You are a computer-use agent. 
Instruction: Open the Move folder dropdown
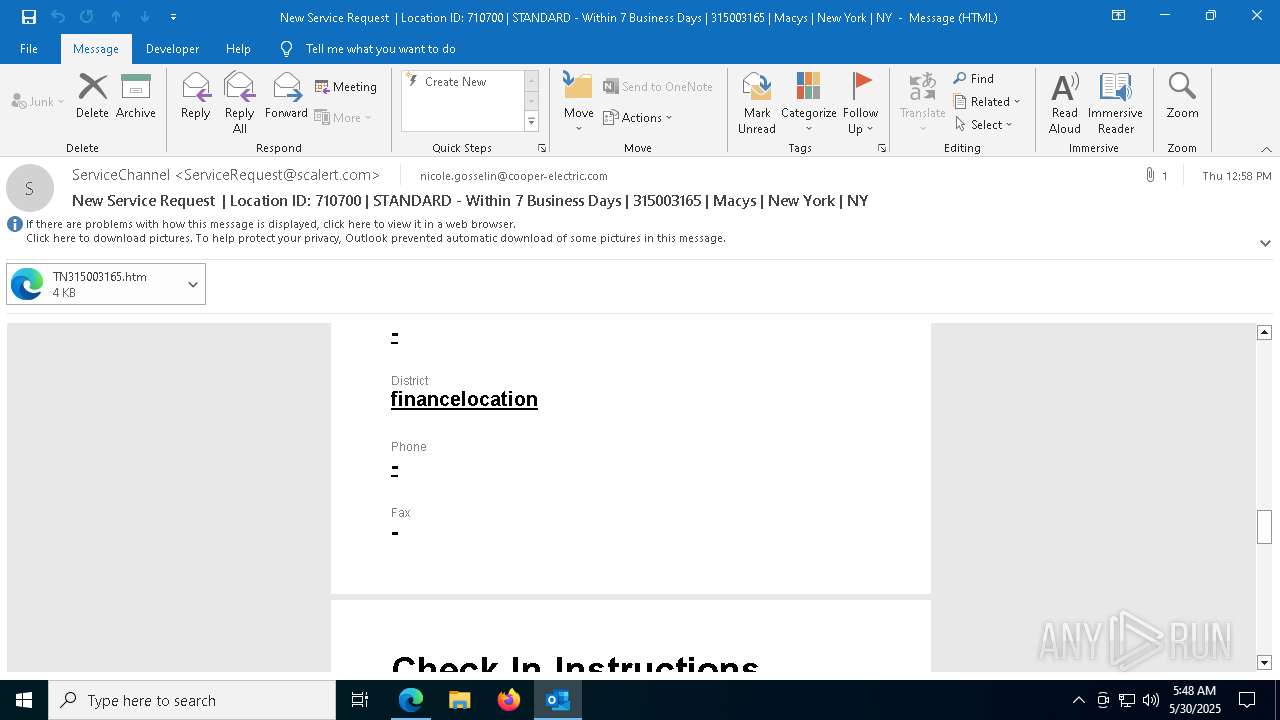coord(579,104)
